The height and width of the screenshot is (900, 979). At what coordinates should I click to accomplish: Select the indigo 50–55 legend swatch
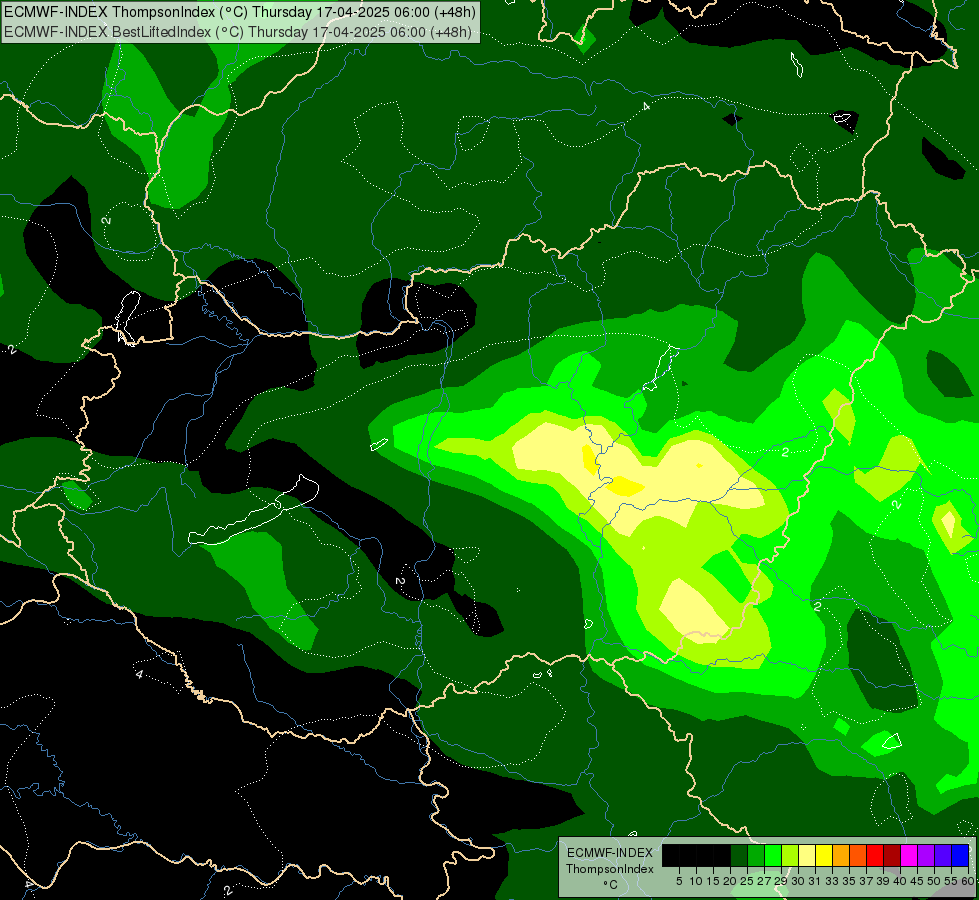coord(943,855)
